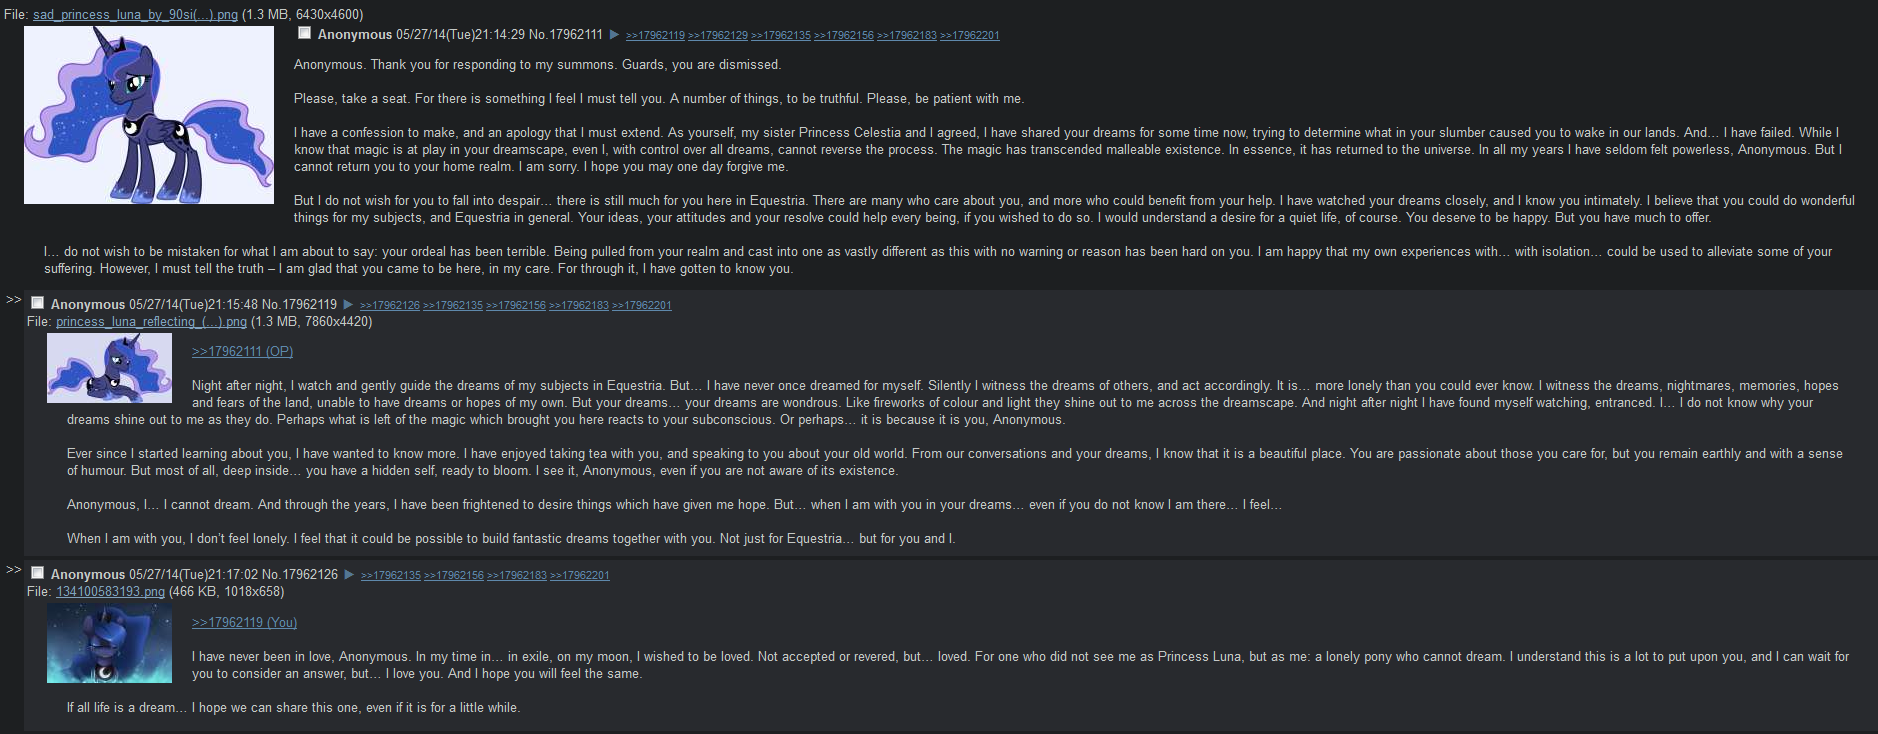This screenshot has height=734, width=1878.
Task: Hide reply 17962119 using its >> icon
Action: coord(13,300)
